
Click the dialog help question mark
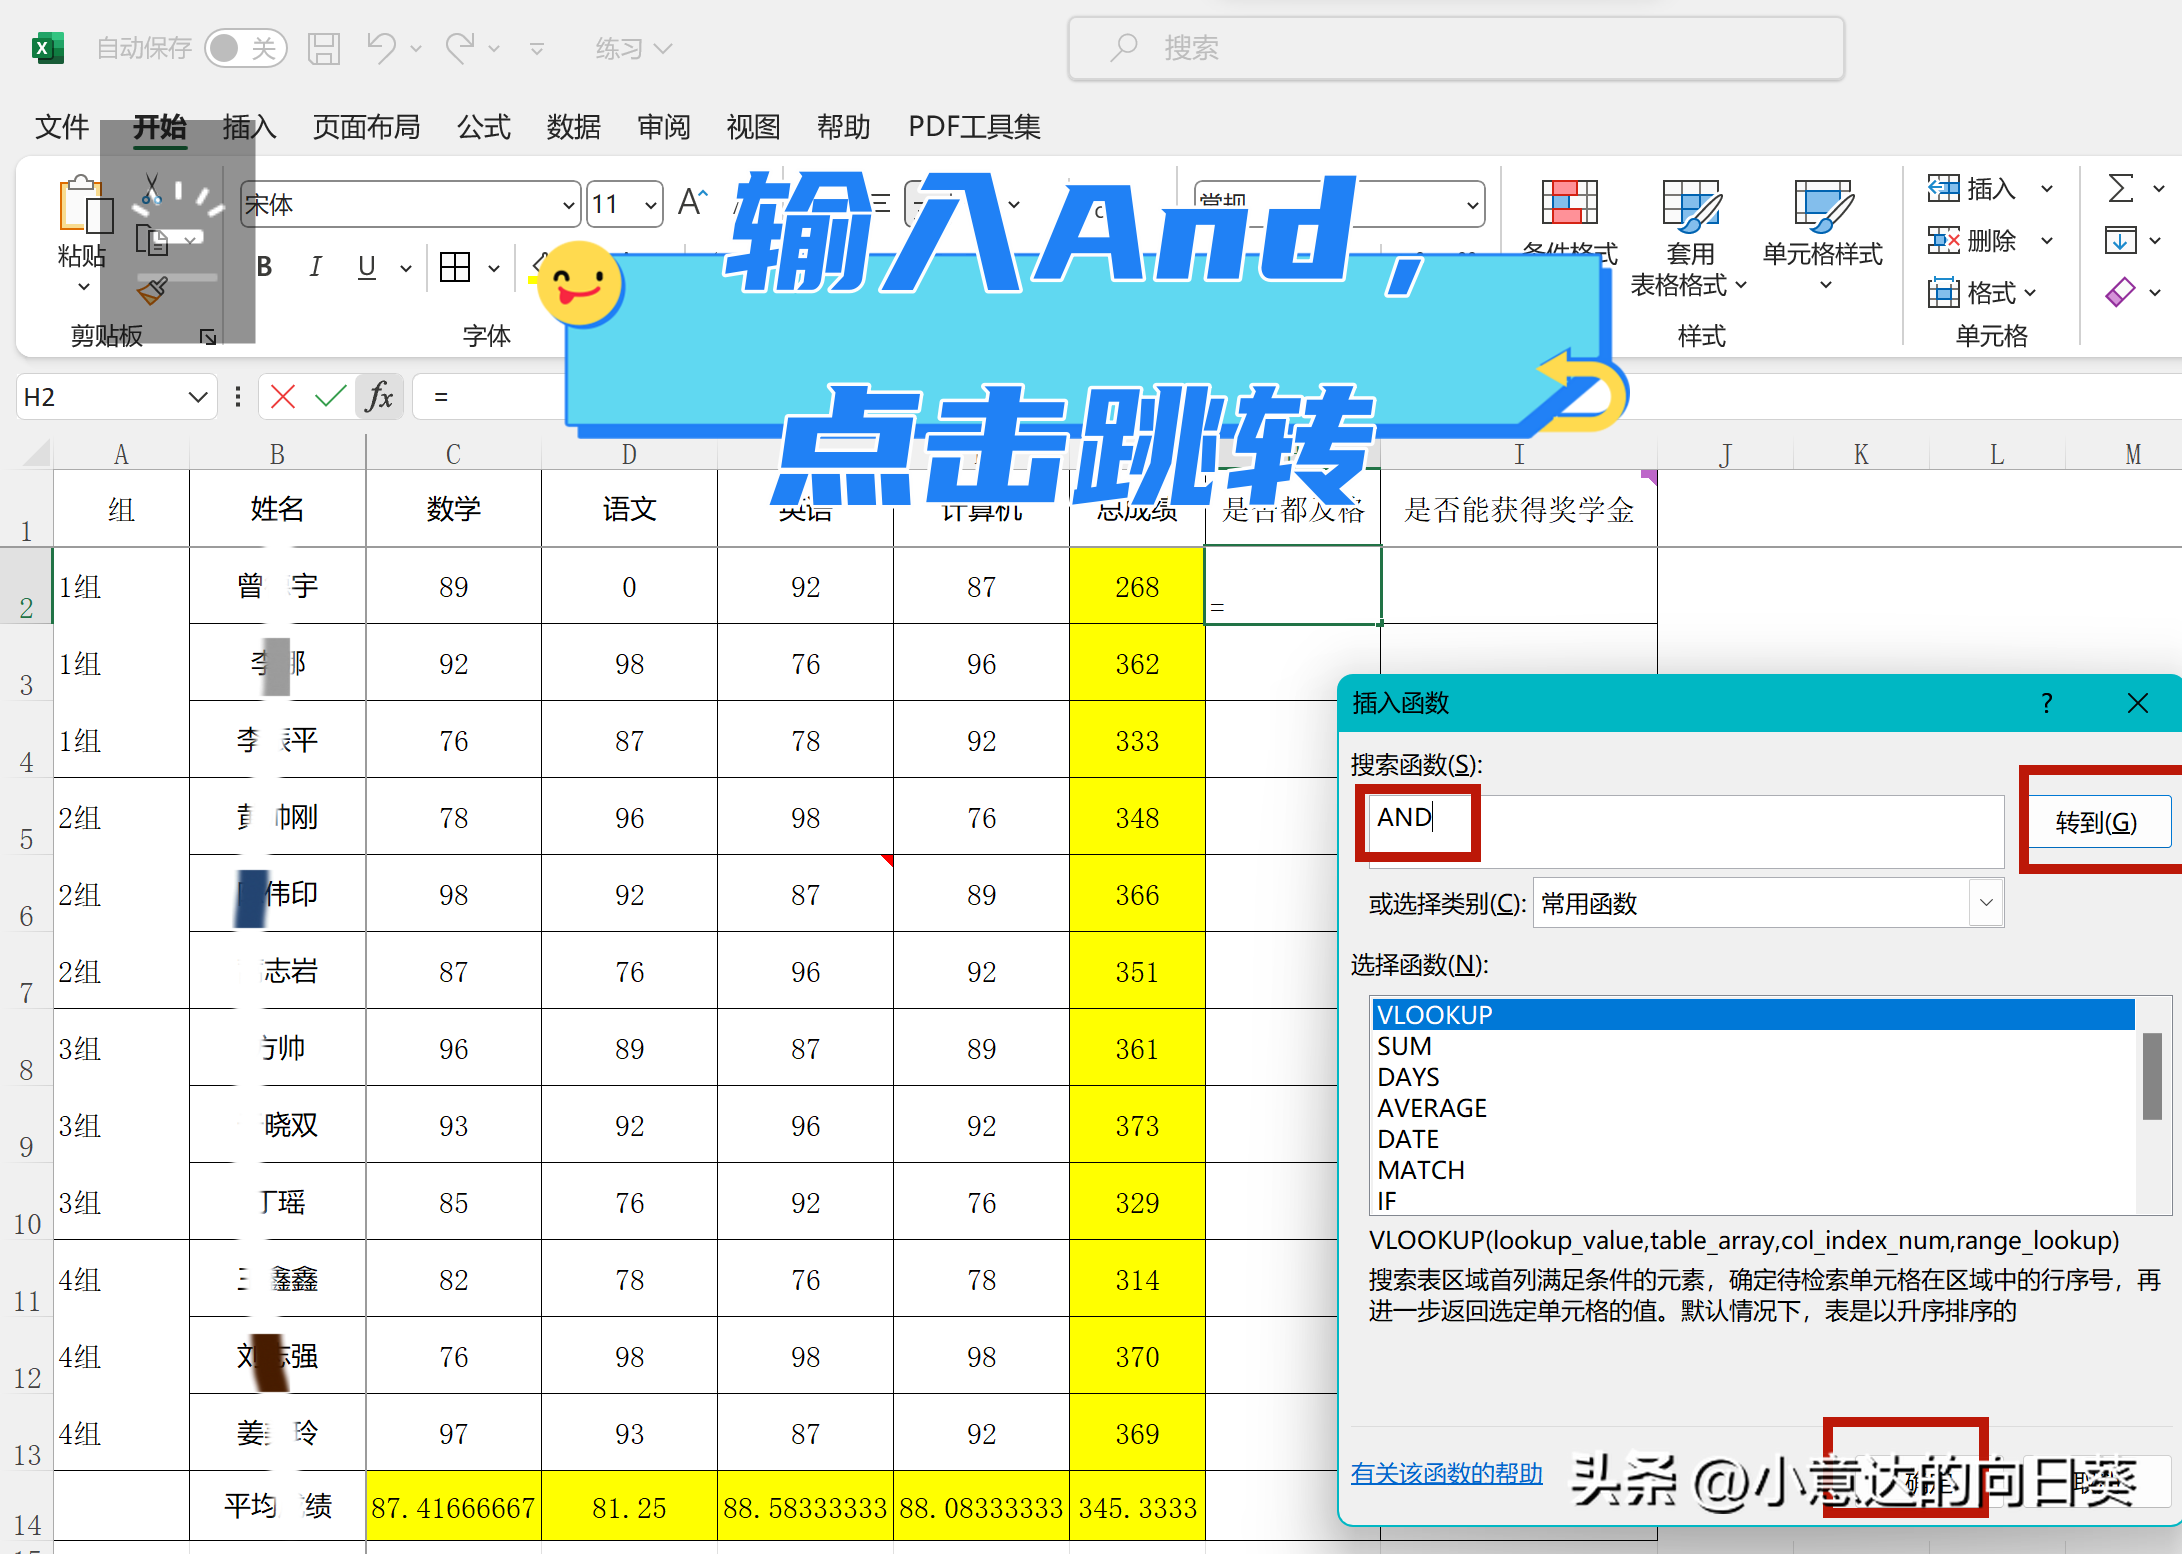(2046, 703)
